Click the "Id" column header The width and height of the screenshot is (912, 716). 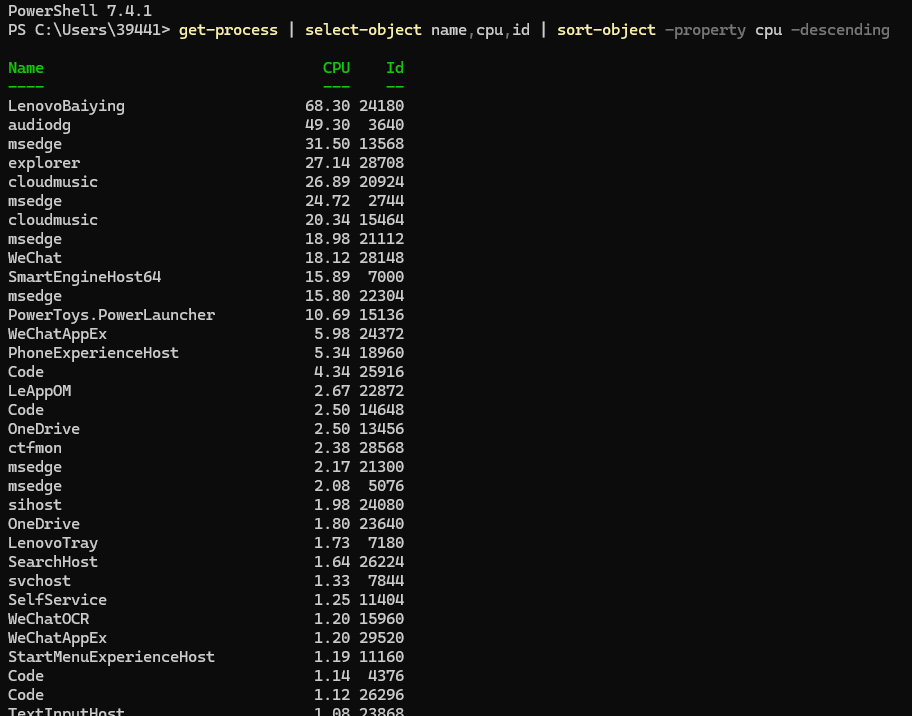395,68
